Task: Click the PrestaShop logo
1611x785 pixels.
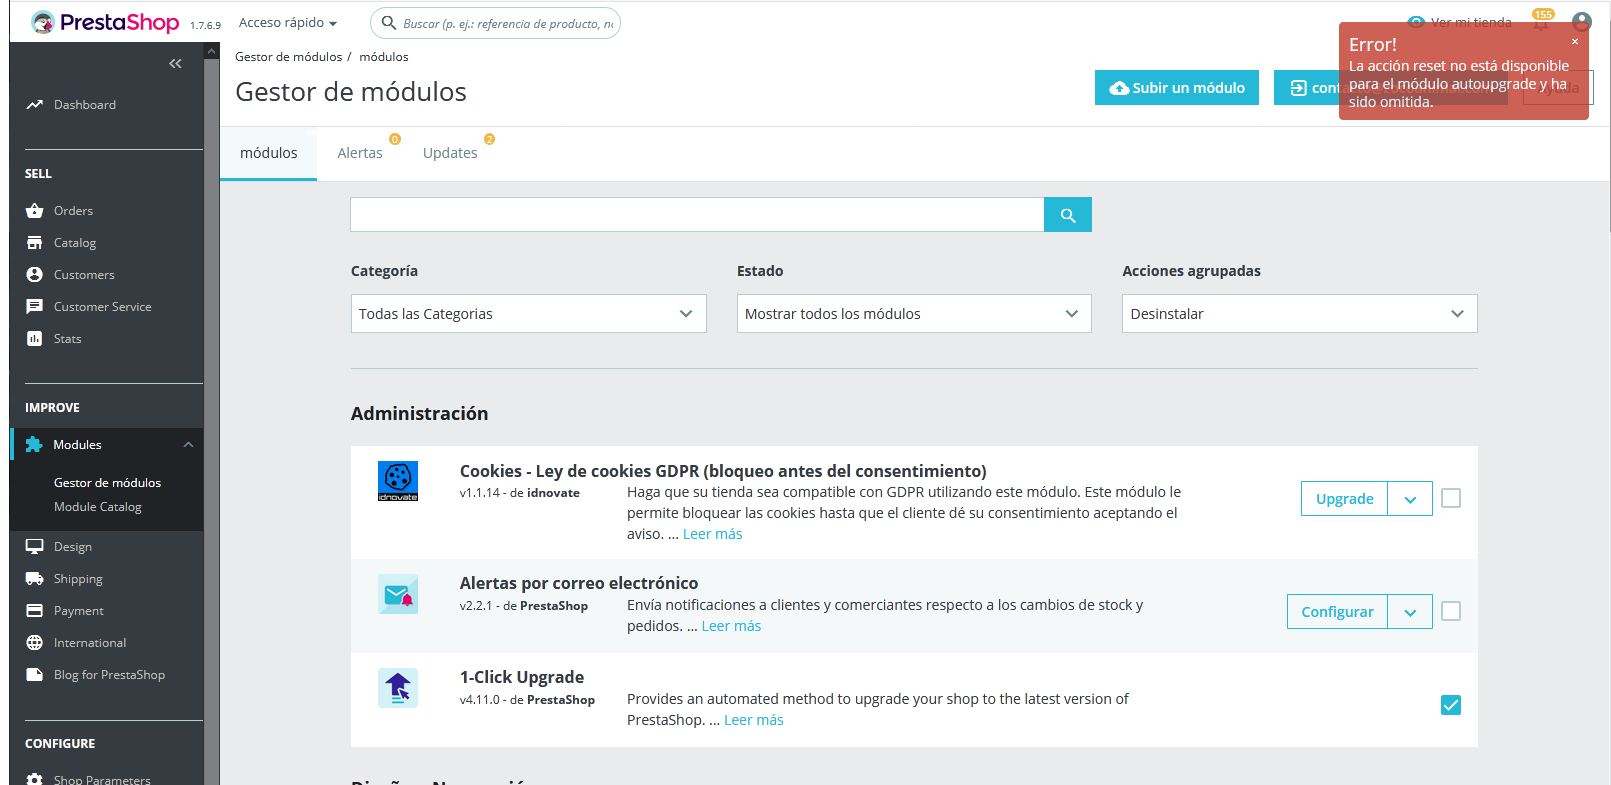Action: coord(105,22)
